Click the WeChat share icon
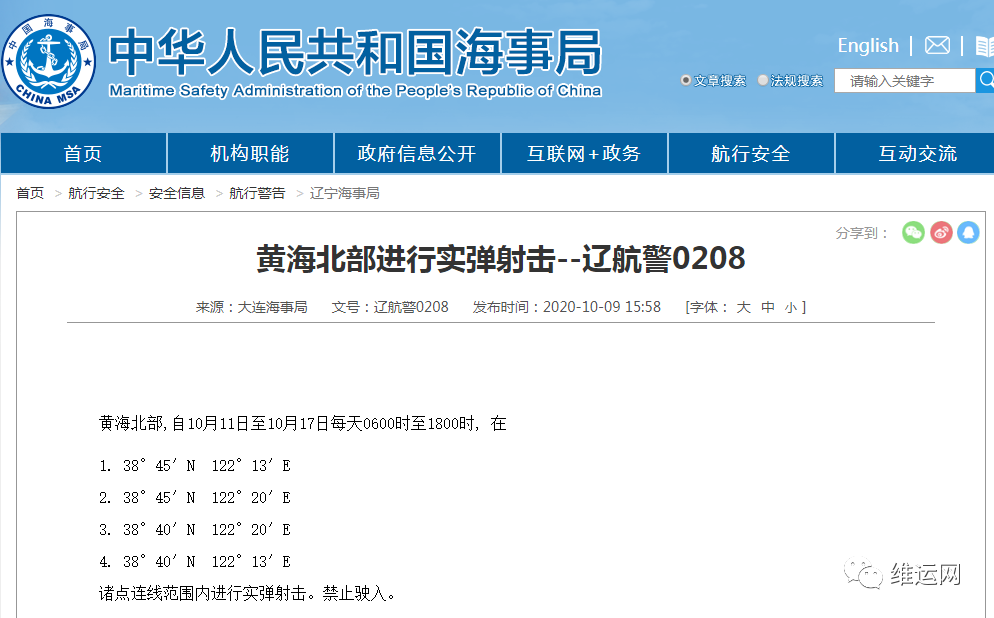This screenshot has height=618, width=994. 913,232
